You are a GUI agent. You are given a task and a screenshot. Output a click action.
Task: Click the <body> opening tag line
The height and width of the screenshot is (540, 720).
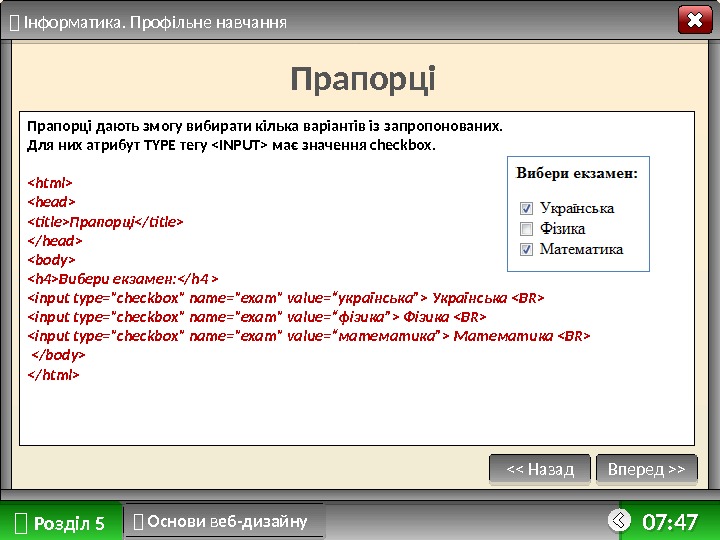[x=51, y=260]
